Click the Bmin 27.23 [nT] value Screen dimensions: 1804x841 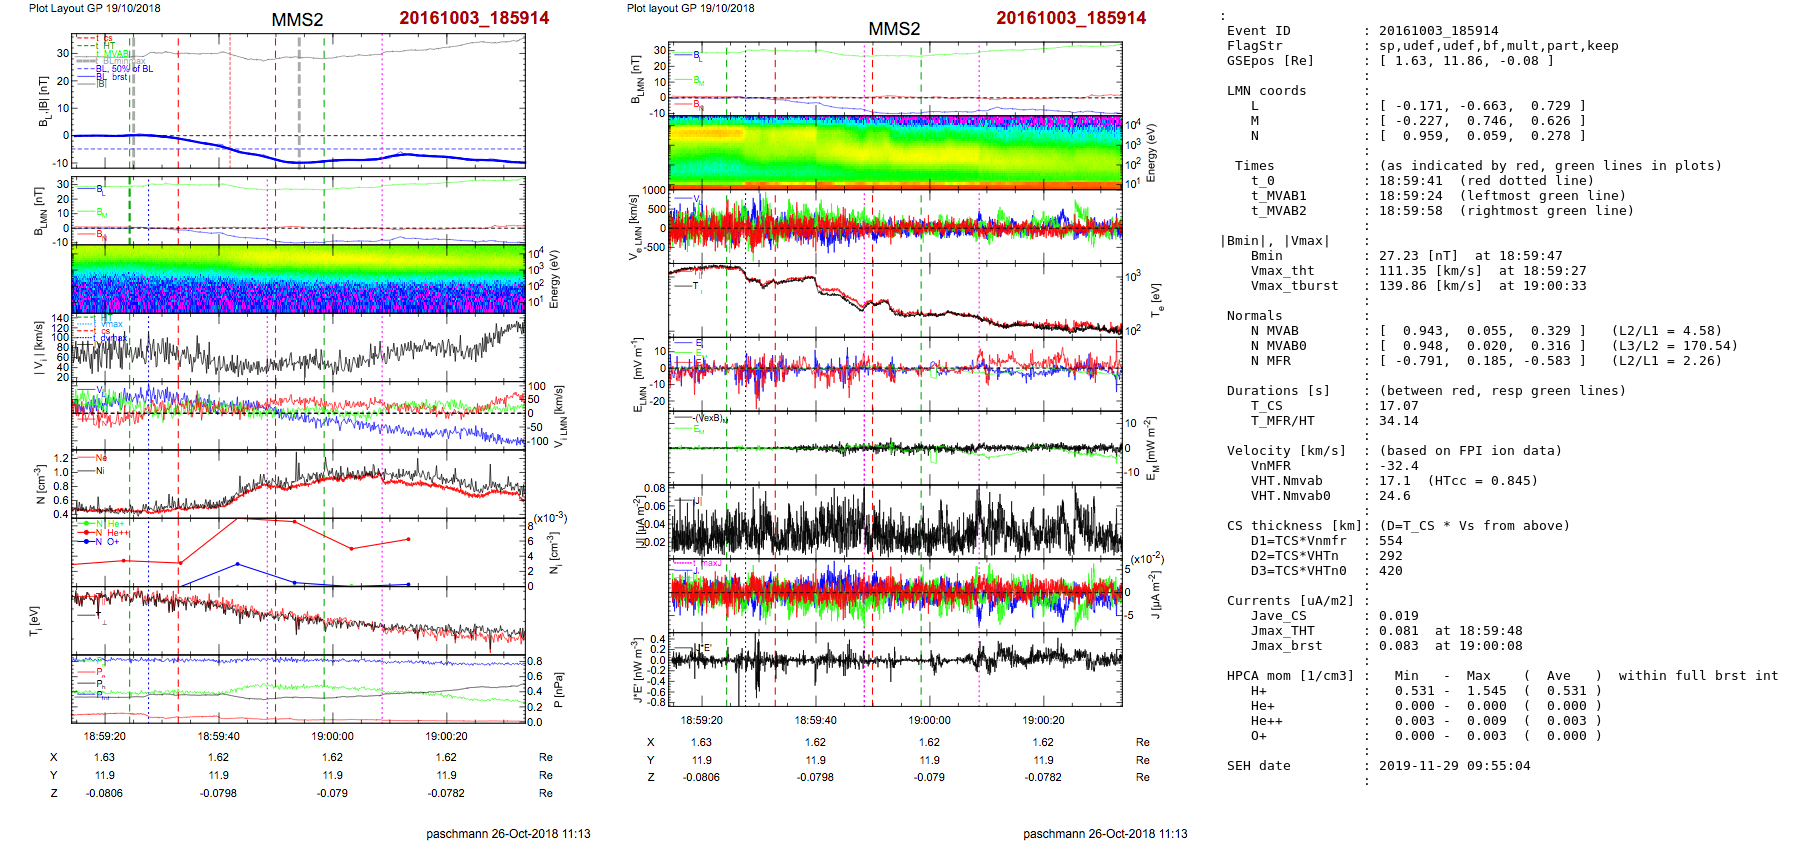(1419, 256)
